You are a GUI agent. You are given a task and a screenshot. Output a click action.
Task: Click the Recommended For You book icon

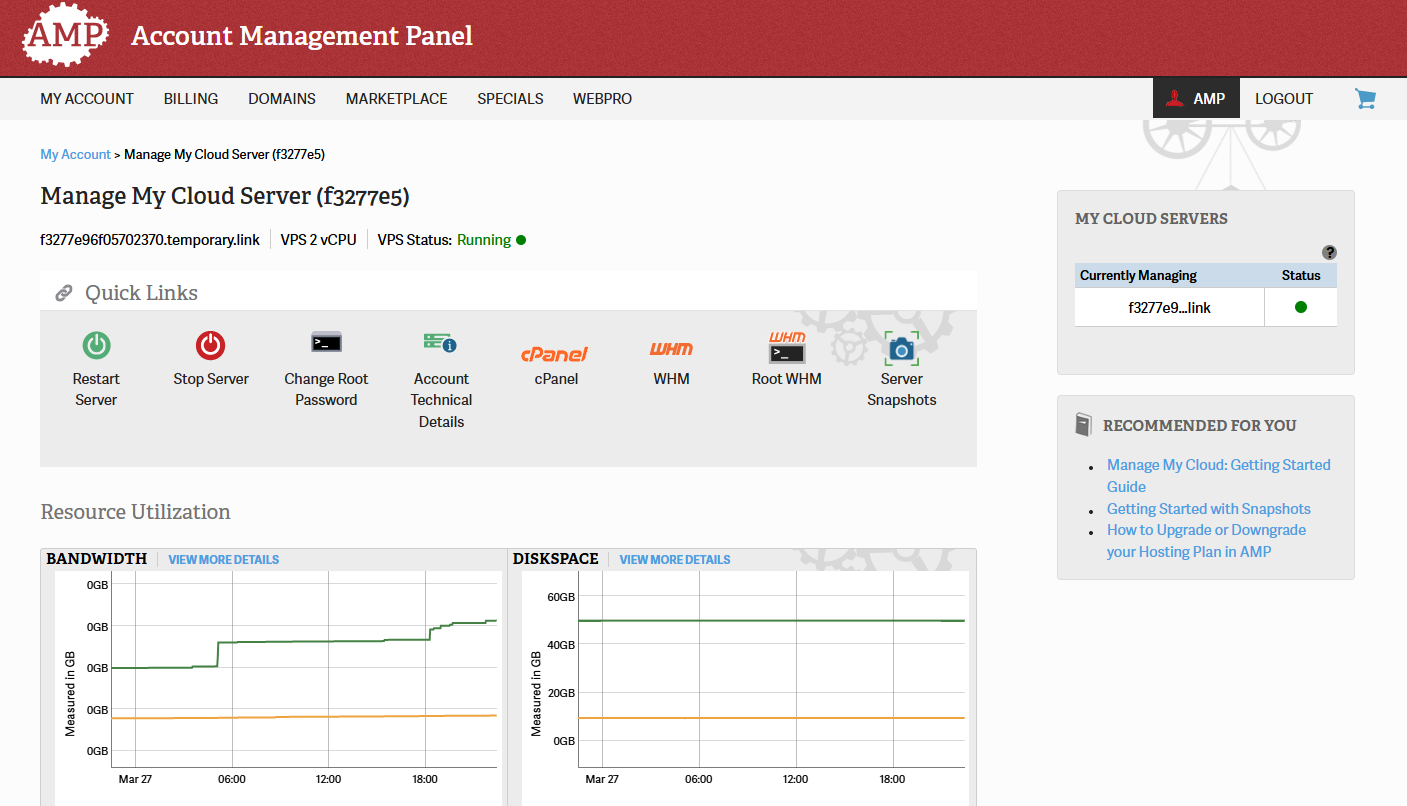pos(1083,424)
